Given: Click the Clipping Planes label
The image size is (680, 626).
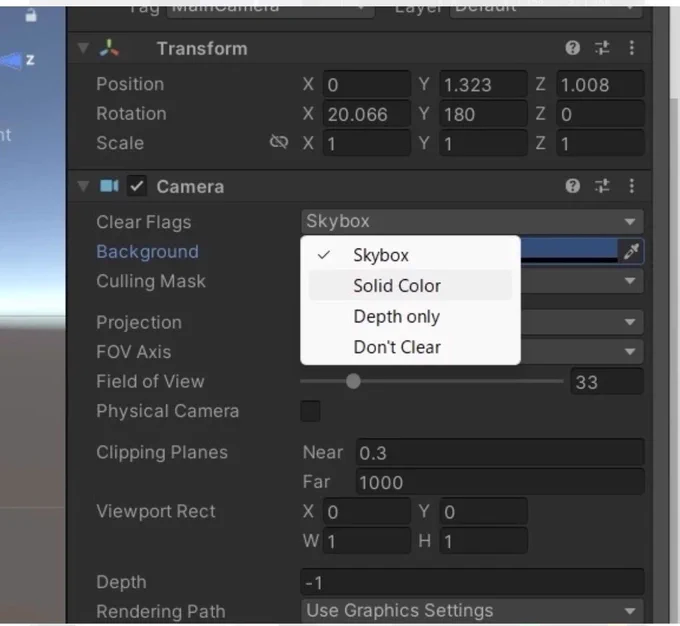Looking at the screenshot, I should click(x=162, y=452).
